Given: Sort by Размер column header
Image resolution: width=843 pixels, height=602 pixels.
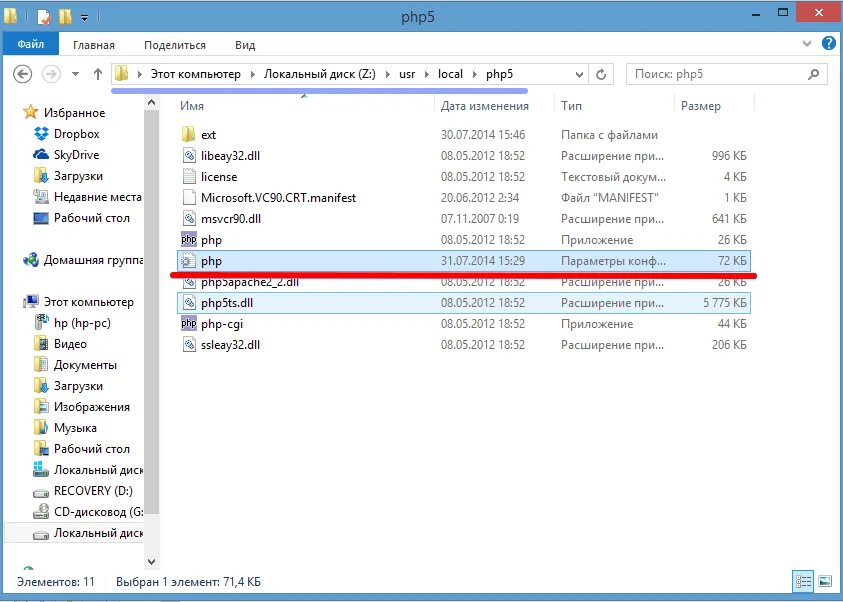Looking at the screenshot, I should (x=701, y=106).
